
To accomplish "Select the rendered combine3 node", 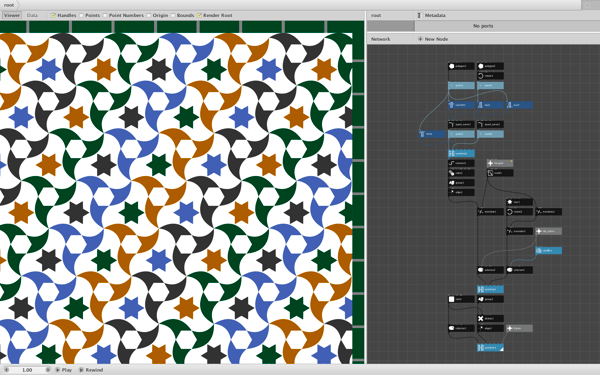I will click(x=491, y=347).
